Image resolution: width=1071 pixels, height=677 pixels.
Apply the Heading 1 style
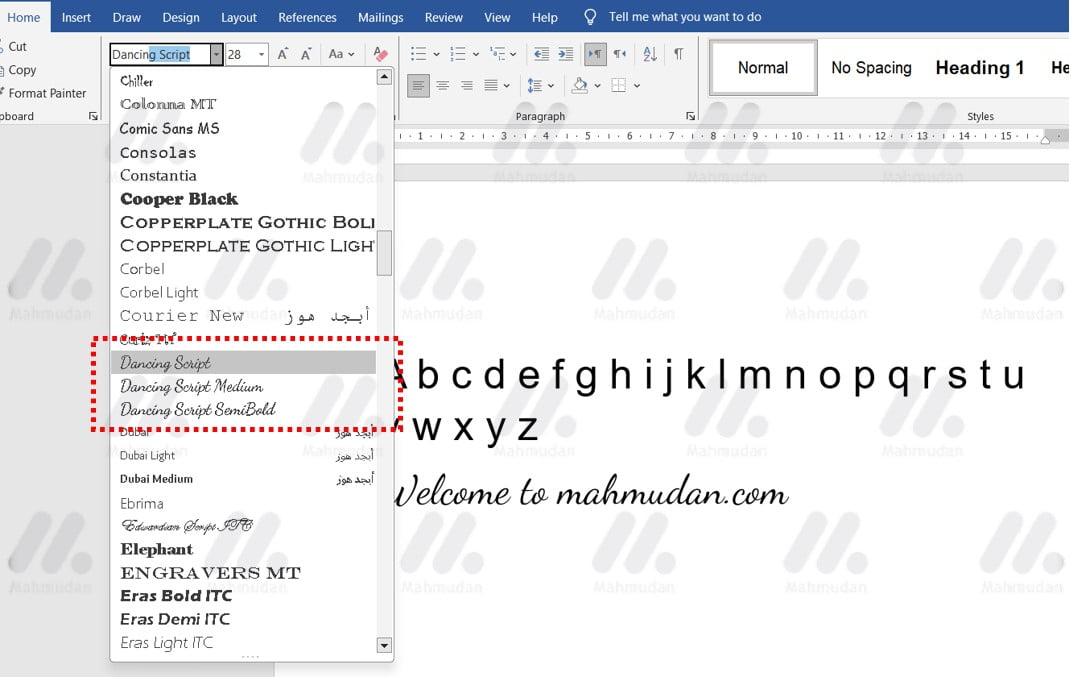tap(979, 67)
